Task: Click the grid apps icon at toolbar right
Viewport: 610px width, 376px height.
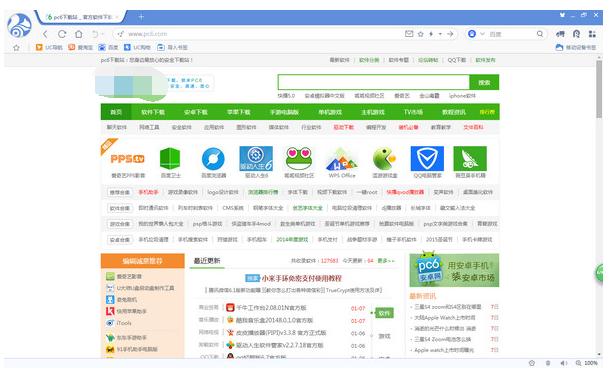Action: click(592, 34)
